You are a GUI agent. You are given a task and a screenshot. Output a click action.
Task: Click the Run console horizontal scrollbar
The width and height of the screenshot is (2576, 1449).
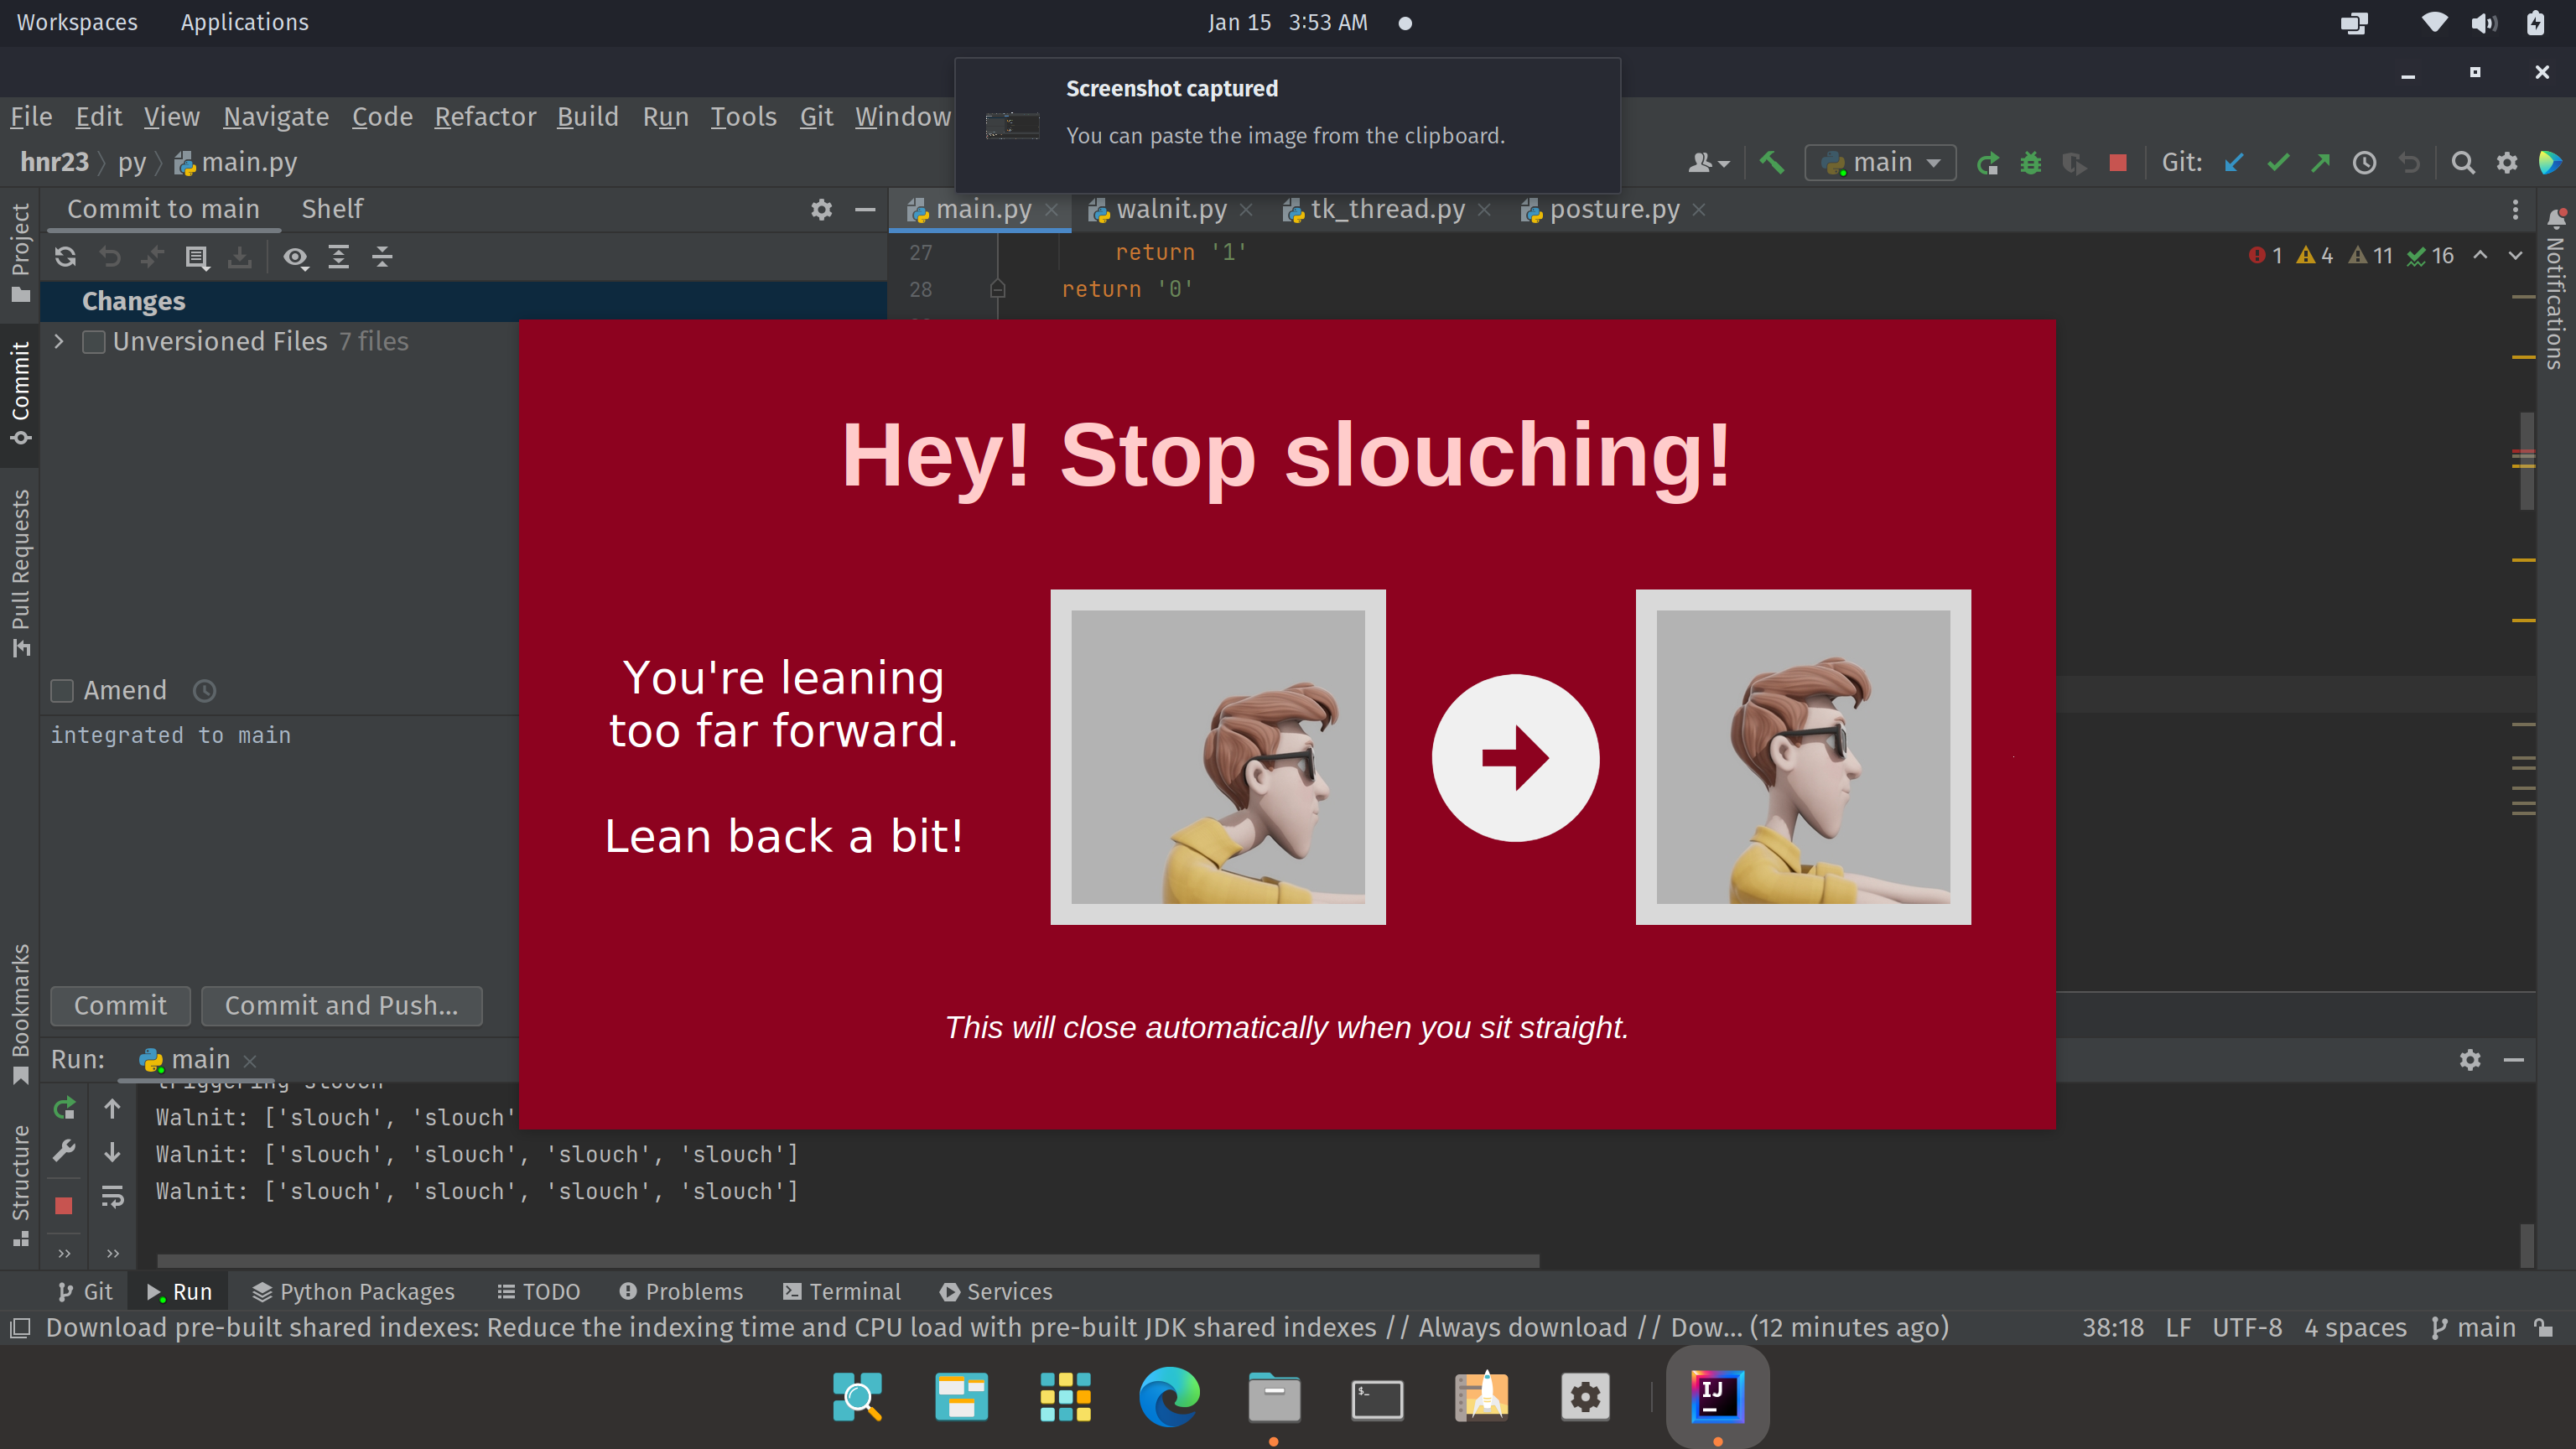pyautogui.click(x=848, y=1260)
